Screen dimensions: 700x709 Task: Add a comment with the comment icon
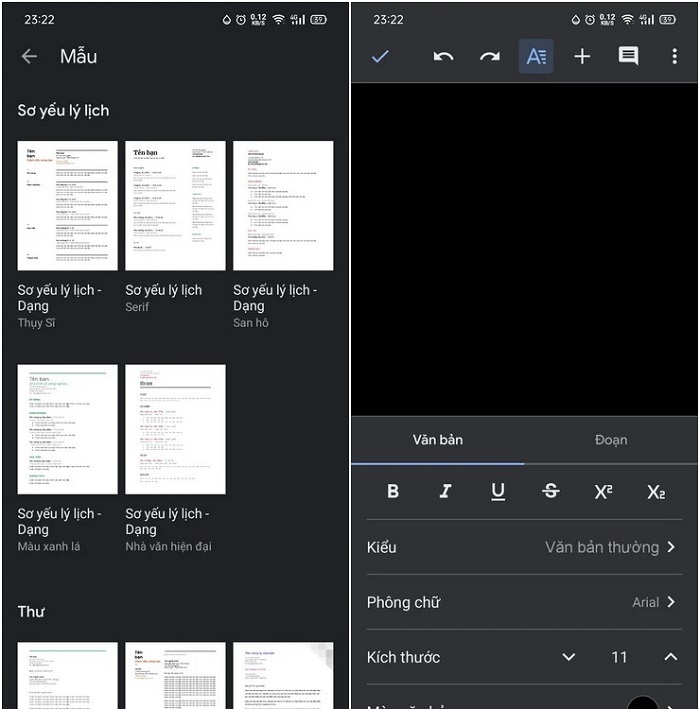[628, 56]
